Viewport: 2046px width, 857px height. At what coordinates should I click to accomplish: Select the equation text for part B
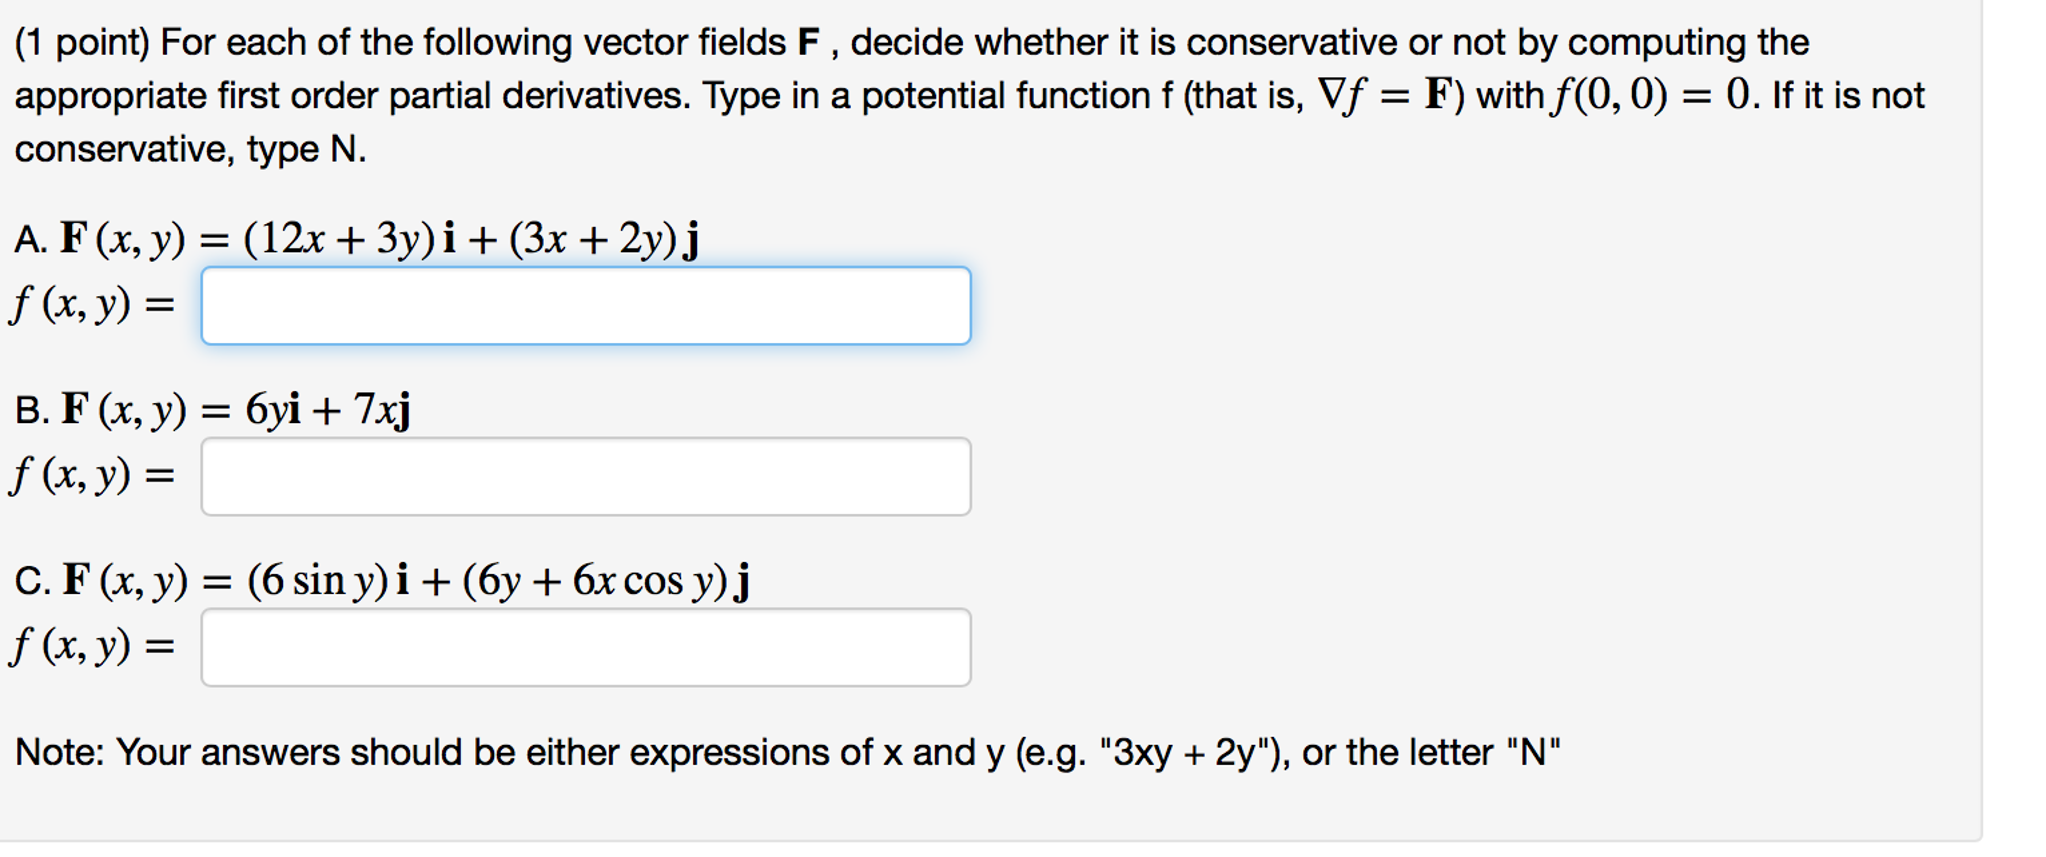(x=210, y=408)
